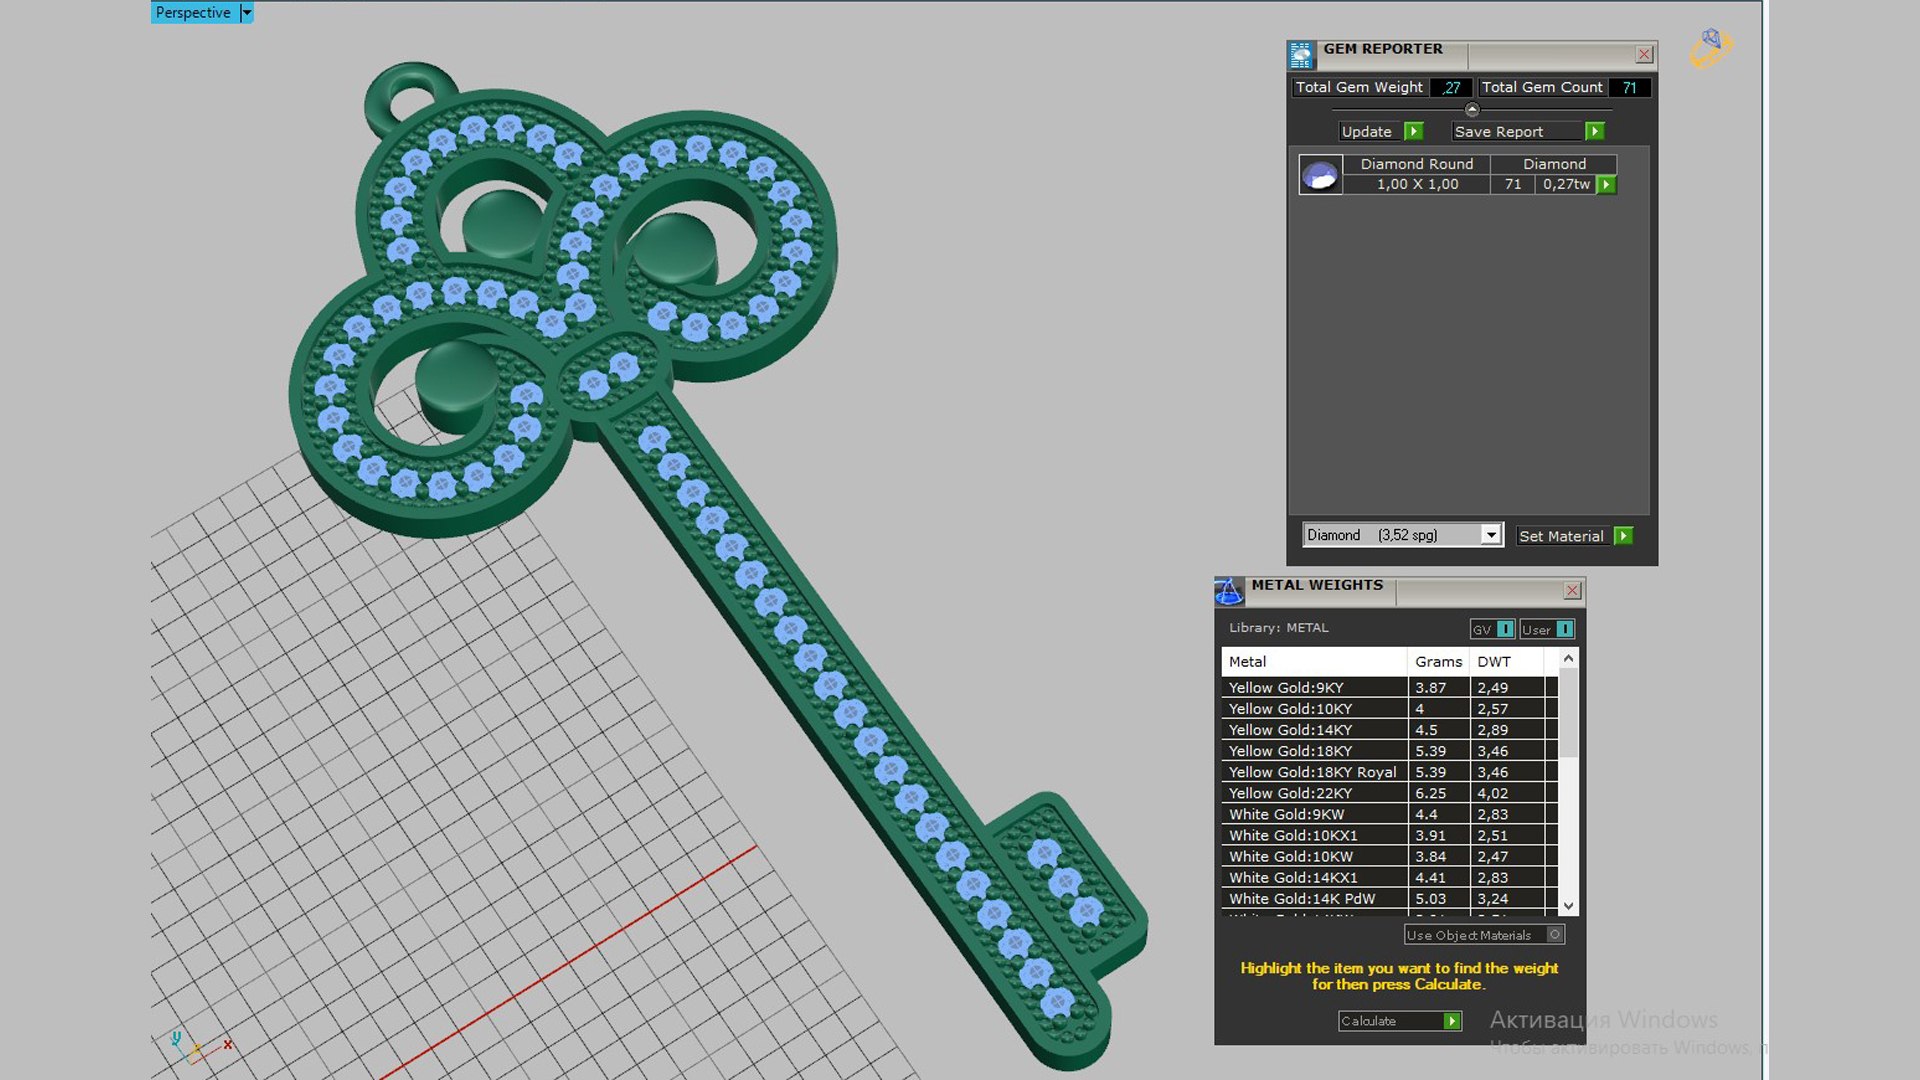
Task: Click the metal list scroll down arrow
Action: [1568, 906]
